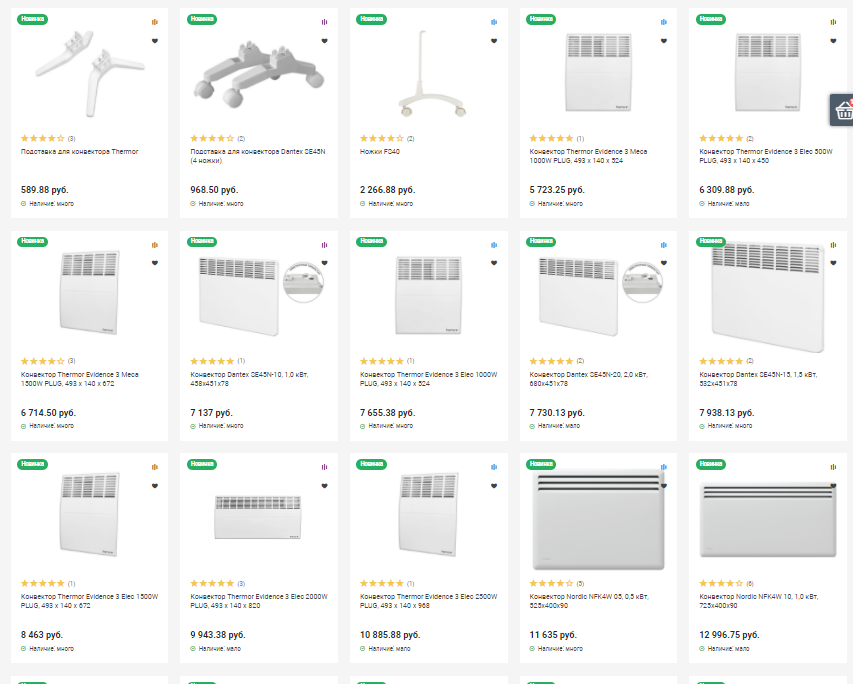Viewport: 853px width, 684px height.
Task: Click the wheeled Dantex SE45N stand image
Action: pos(259,73)
